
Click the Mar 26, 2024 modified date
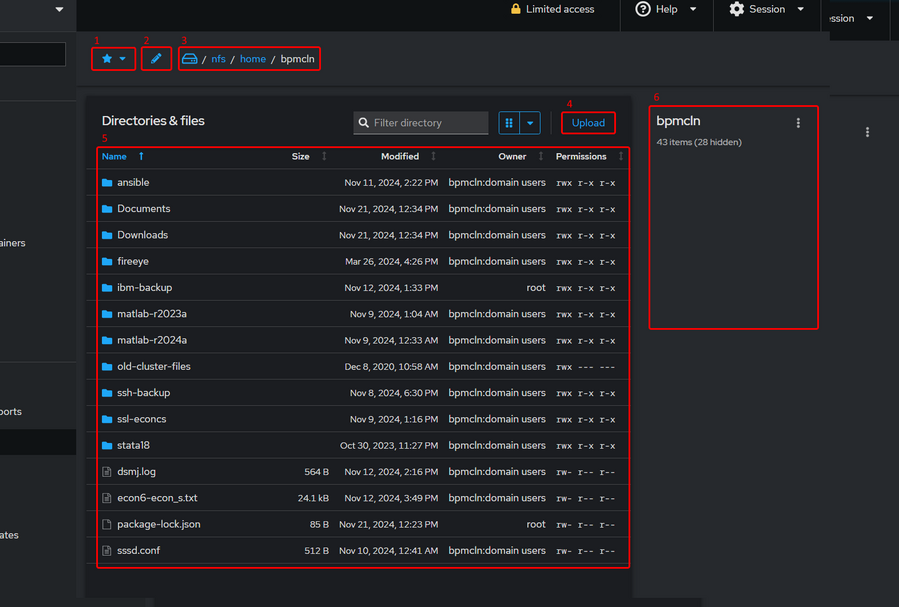(x=392, y=261)
